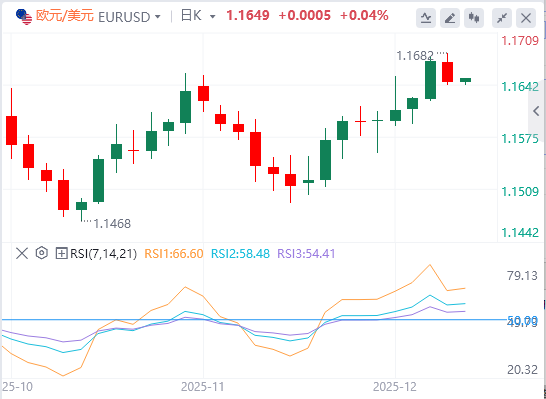Click the plus box beside RSI(7,14,21)
This screenshot has width=546, height=399.
click(61, 253)
